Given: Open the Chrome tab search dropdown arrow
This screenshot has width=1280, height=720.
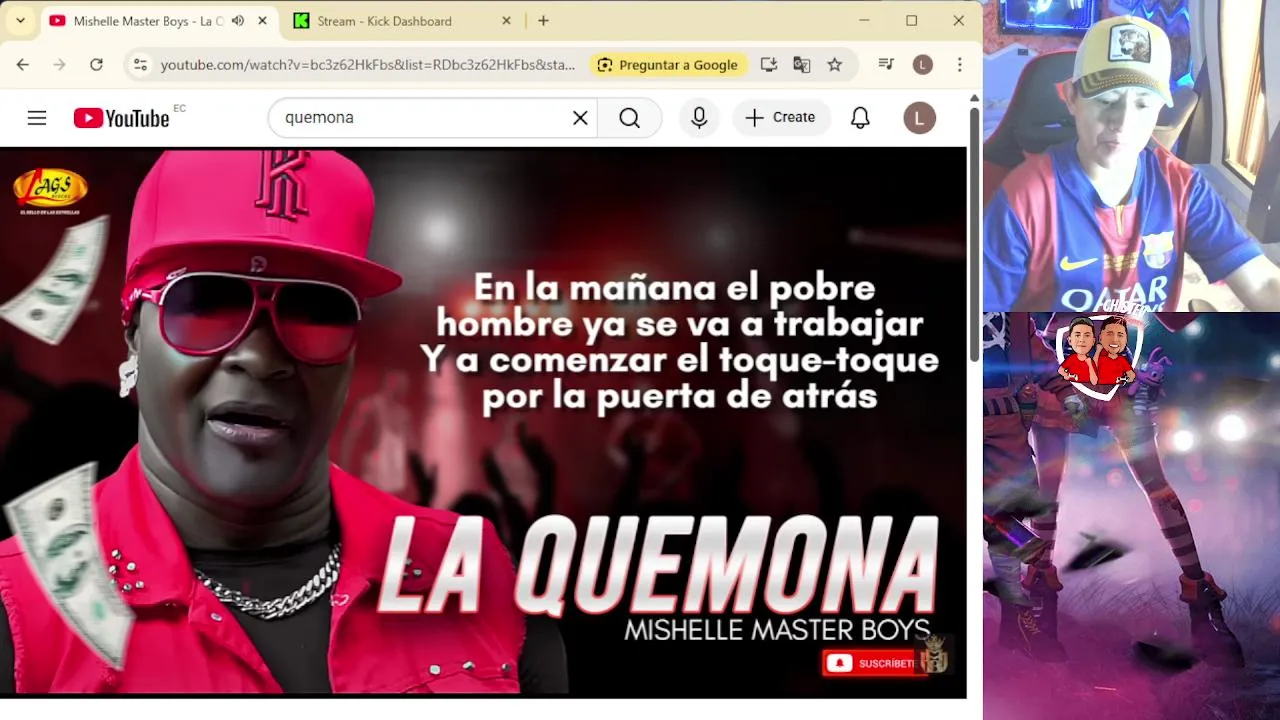Looking at the screenshot, I should [20, 20].
